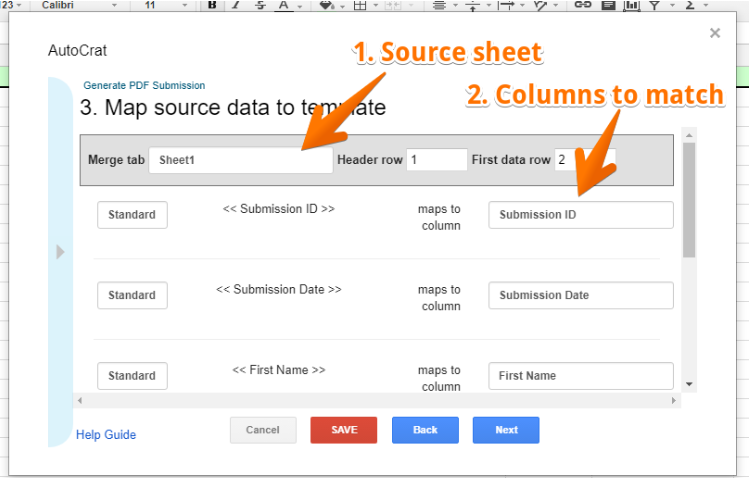
Task: Open the Submission Date column dropdown
Action: (x=581, y=295)
